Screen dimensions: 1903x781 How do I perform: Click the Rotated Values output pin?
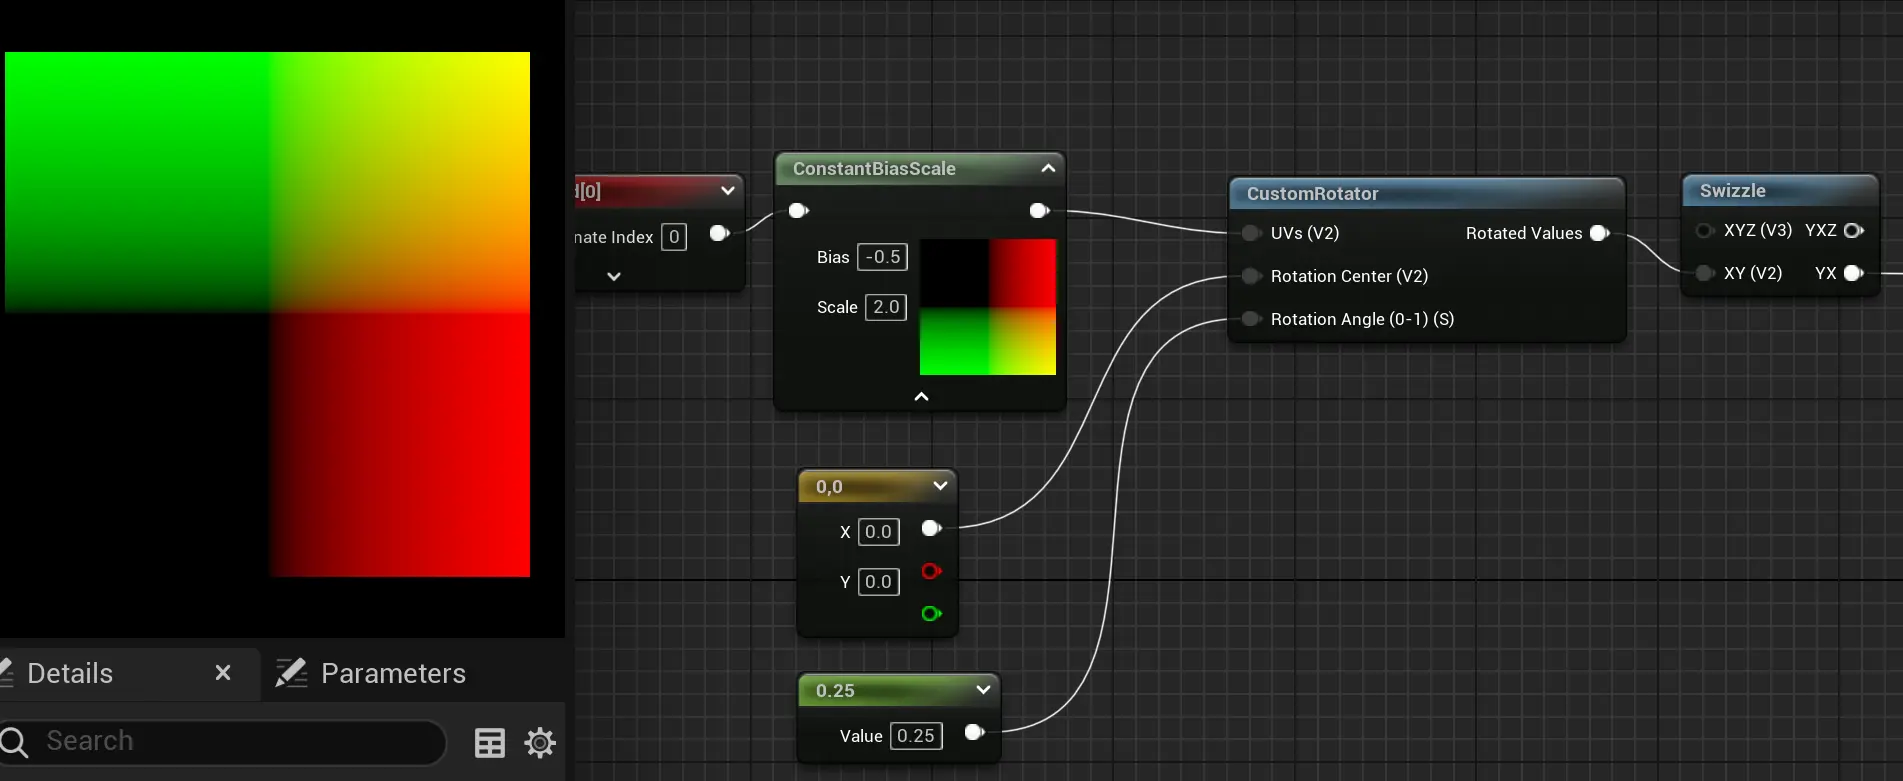click(1599, 233)
